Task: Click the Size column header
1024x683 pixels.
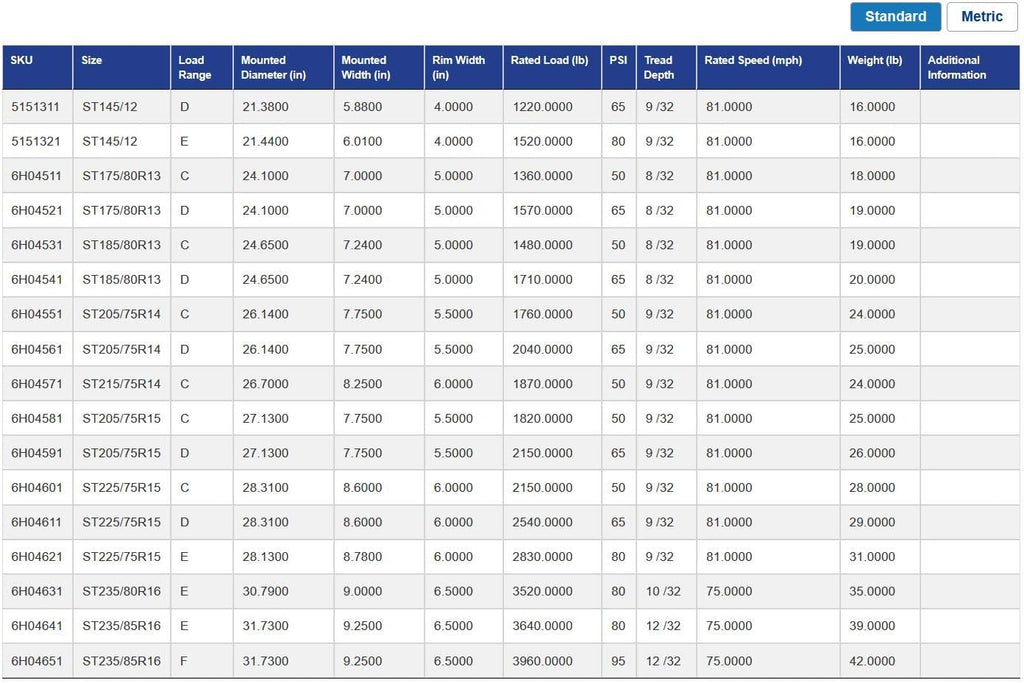Action: 121,67
